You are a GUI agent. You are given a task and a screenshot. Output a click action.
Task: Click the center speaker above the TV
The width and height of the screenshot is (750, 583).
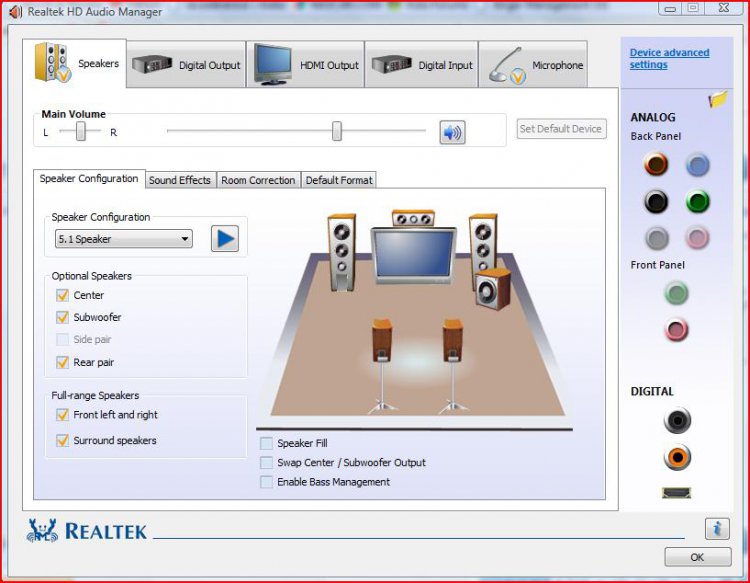pos(413,218)
